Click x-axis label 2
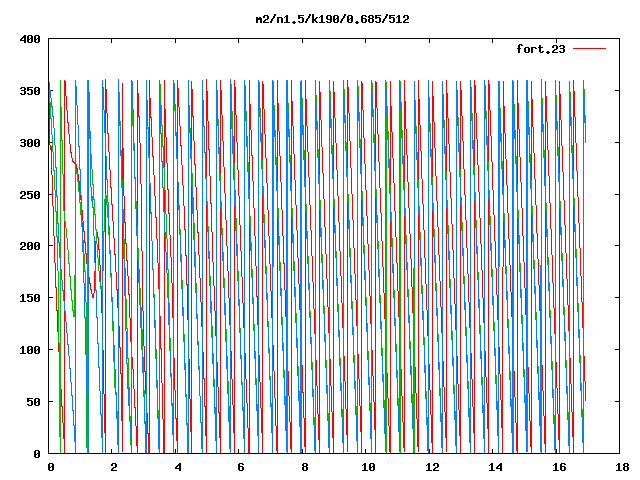640x480 pixels. 114,467
